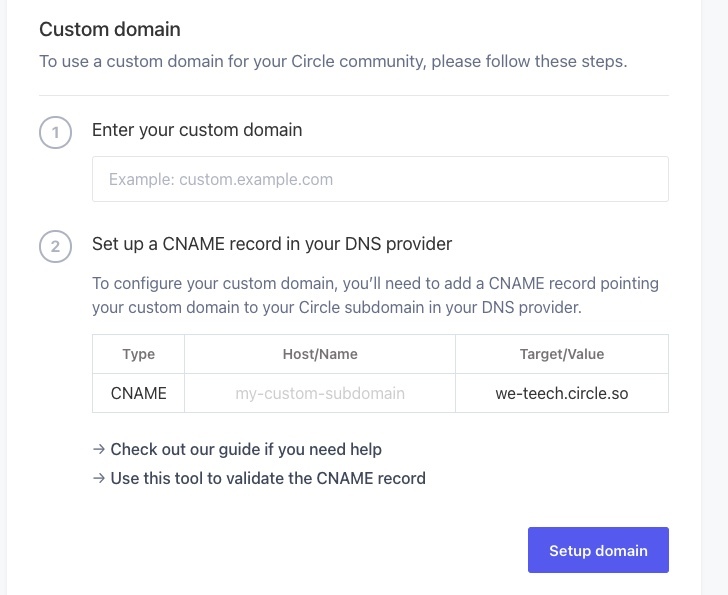The height and width of the screenshot is (595, 728).
Task: Click the my-custom-subdomain host cell
Action: (320, 394)
